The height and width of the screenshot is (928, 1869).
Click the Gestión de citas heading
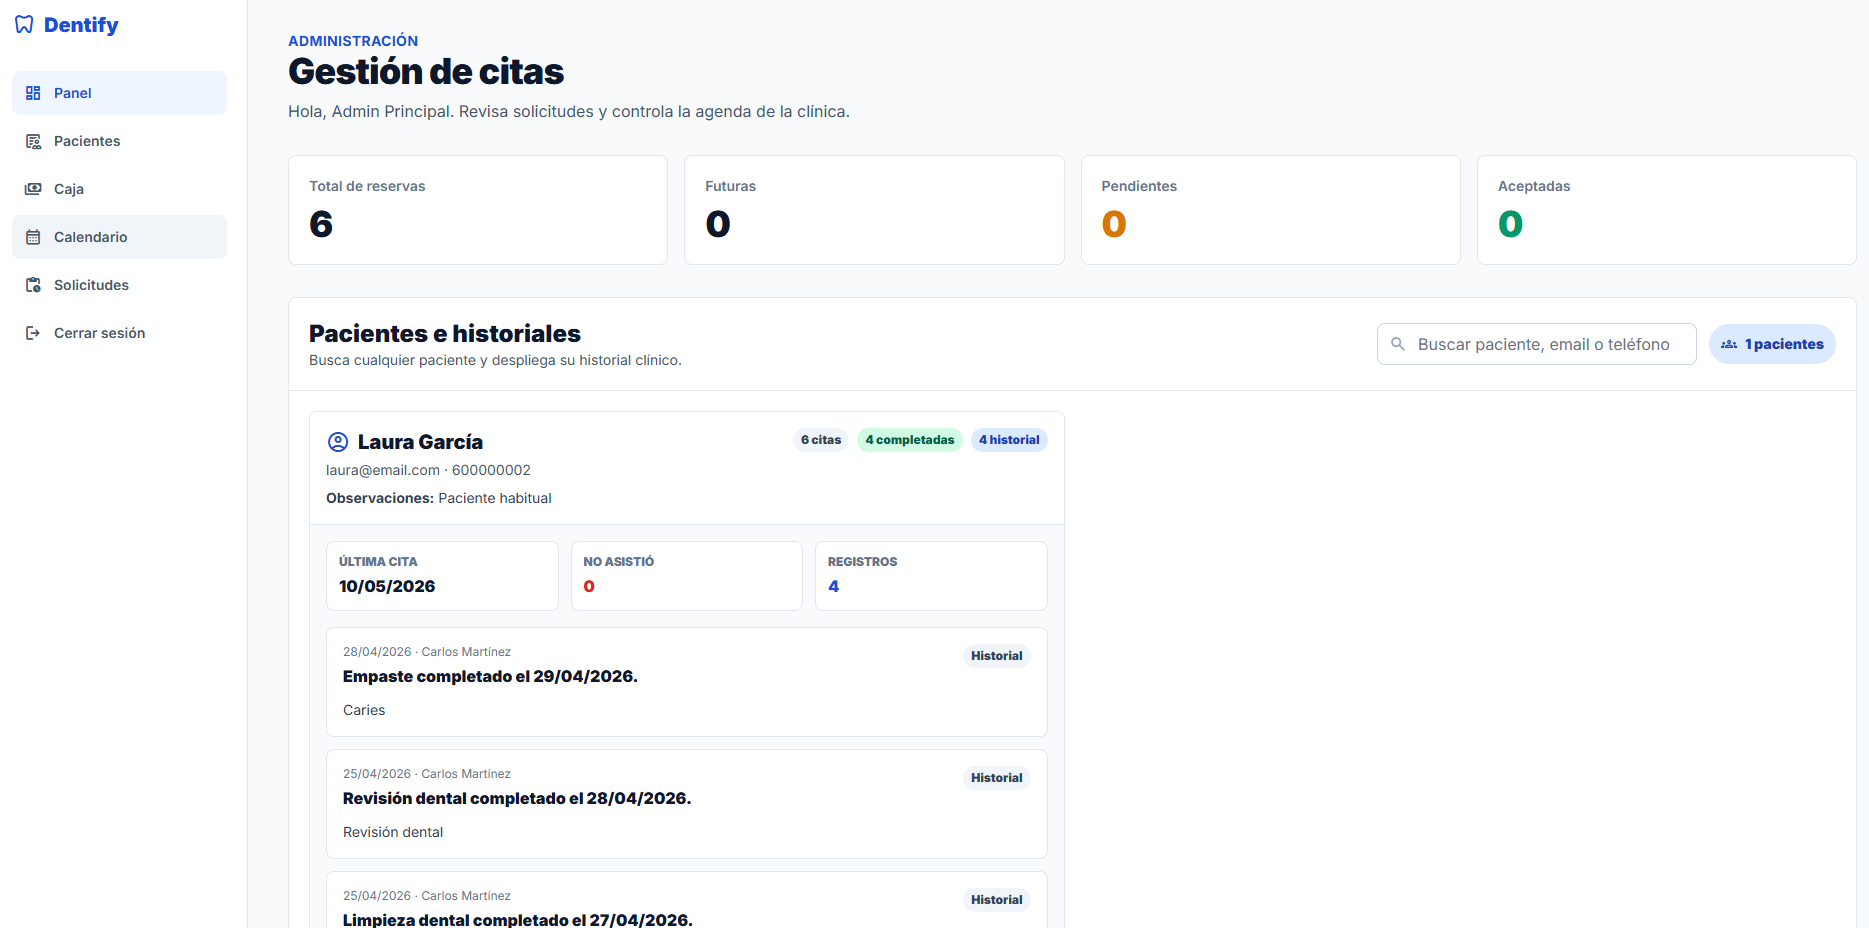coord(426,72)
